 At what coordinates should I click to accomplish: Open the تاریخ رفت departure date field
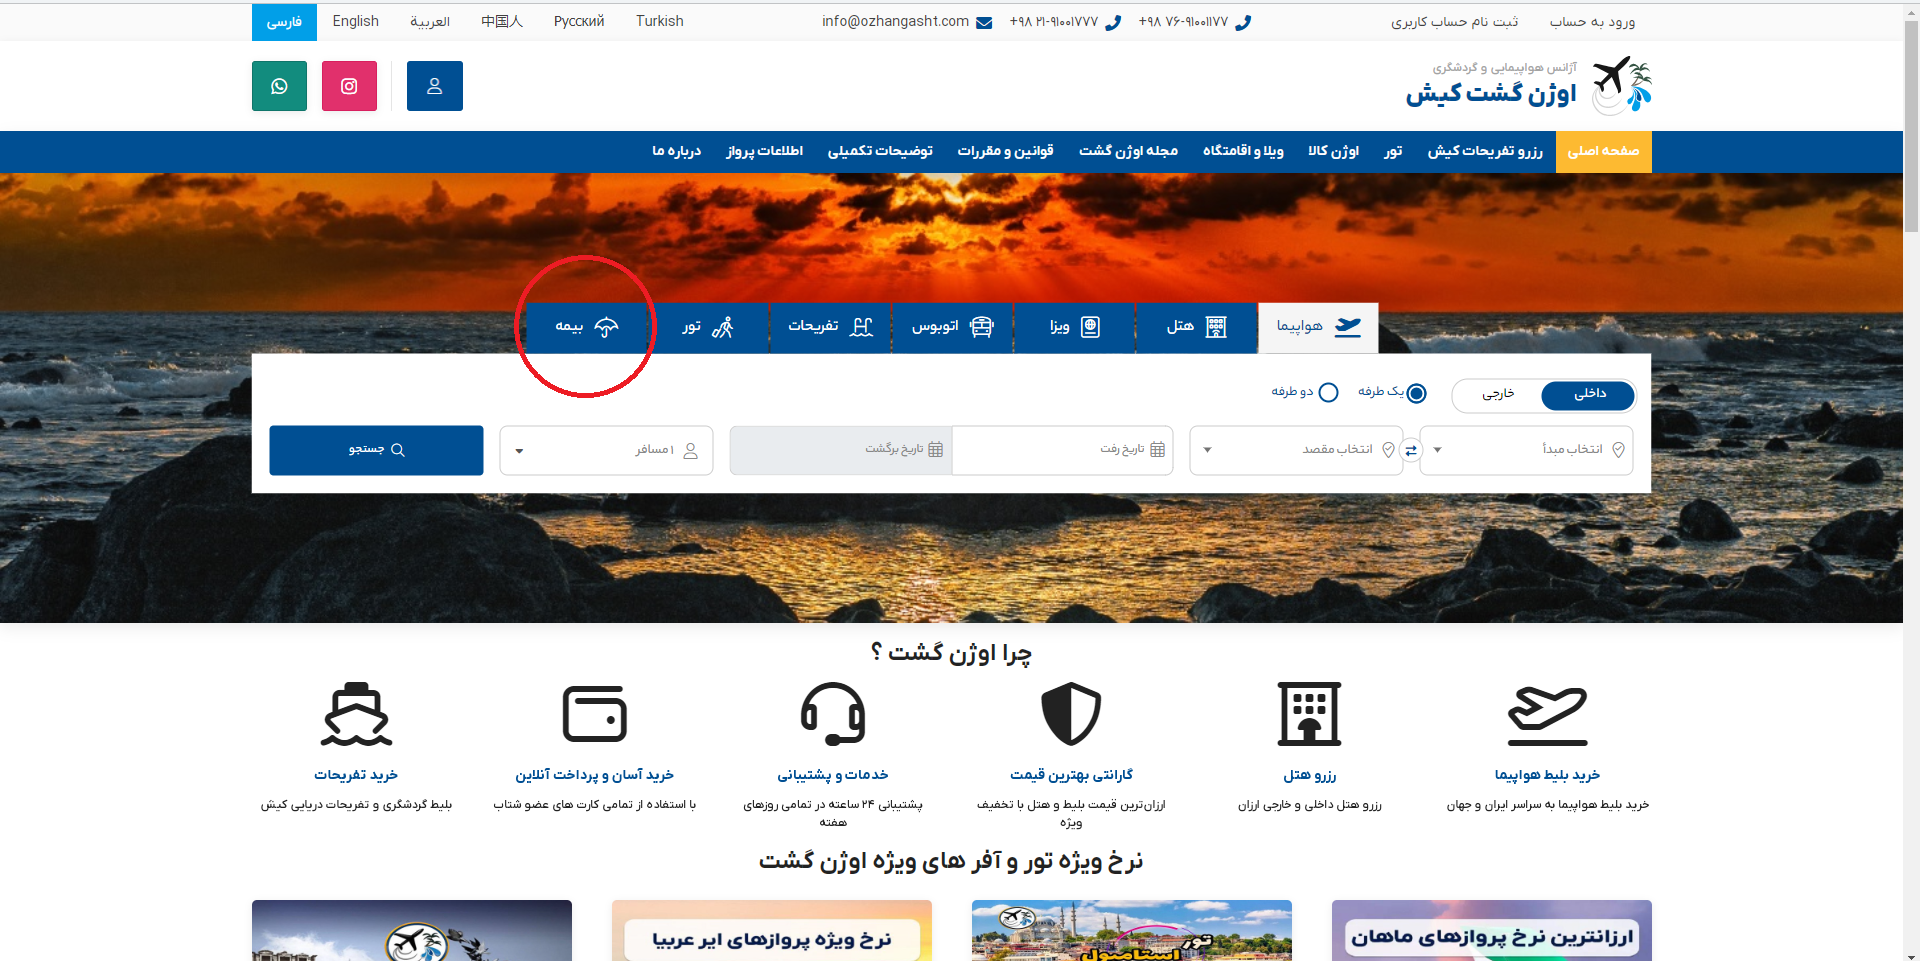click(x=1062, y=450)
